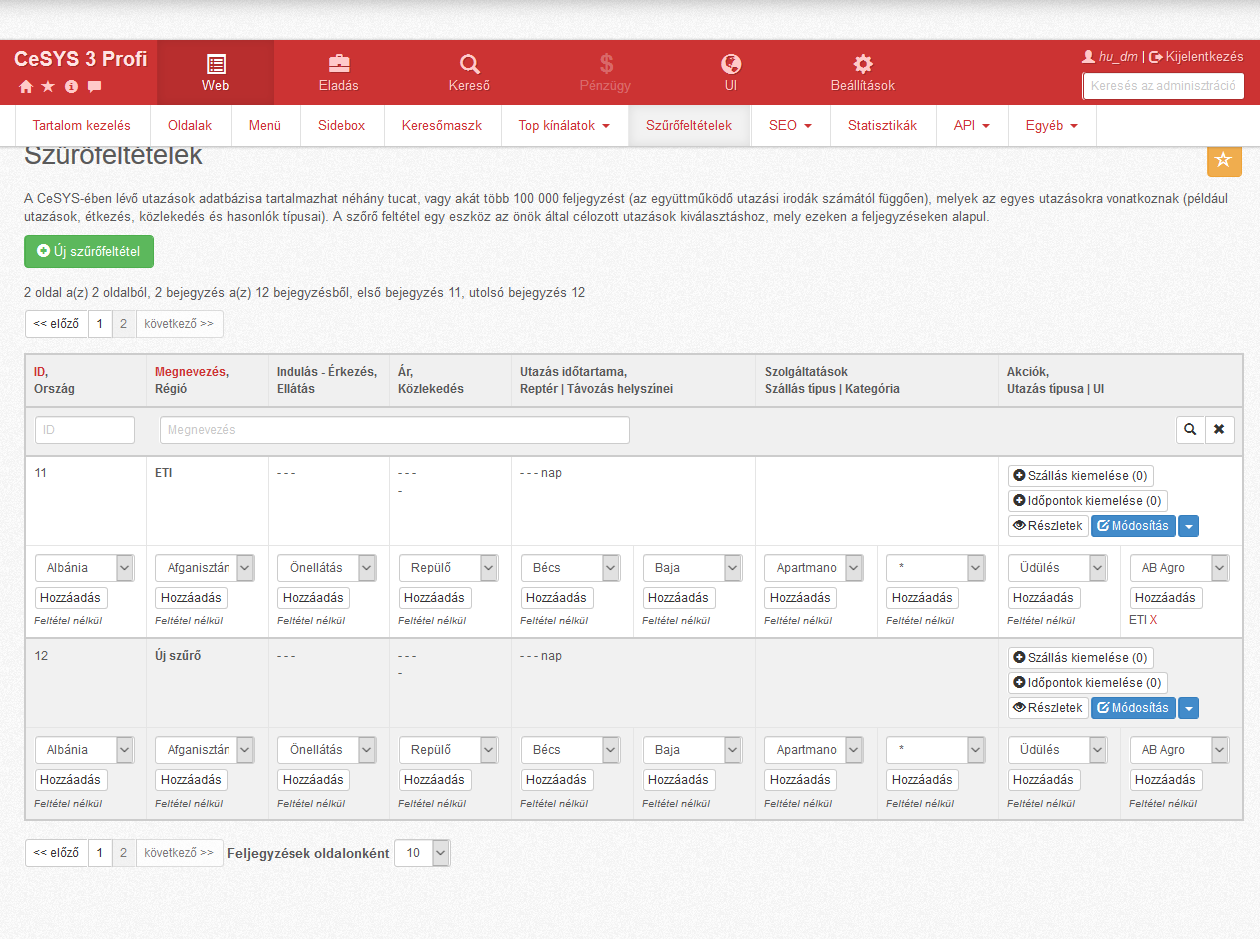Open the Beállítások gear section
This screenshot has width=1260, height=939.
tap(863, 73)
